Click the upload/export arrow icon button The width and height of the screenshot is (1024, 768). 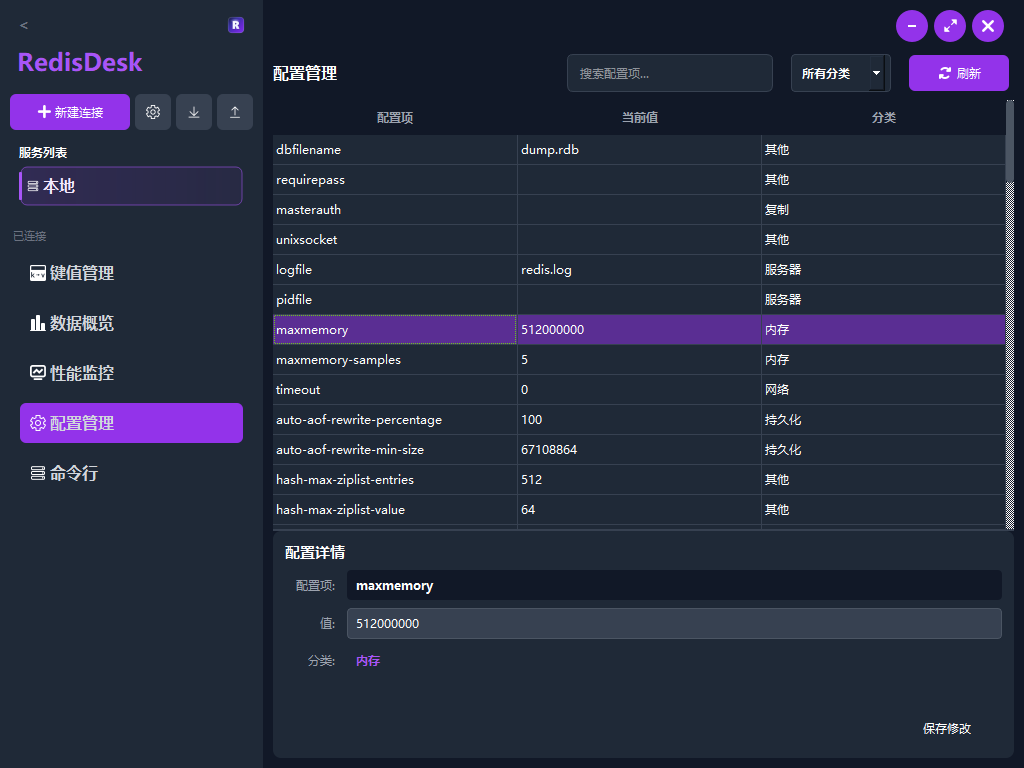click(x=235, y=112)
